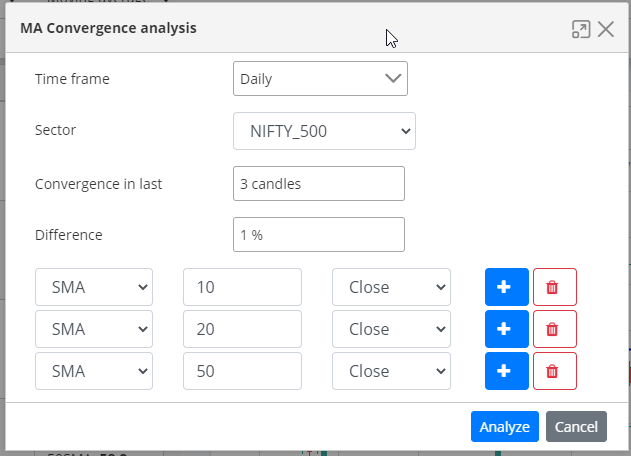Pop out the MA Convergence dialog
Screen dimensions: 631x456
[x=581, y=29]
